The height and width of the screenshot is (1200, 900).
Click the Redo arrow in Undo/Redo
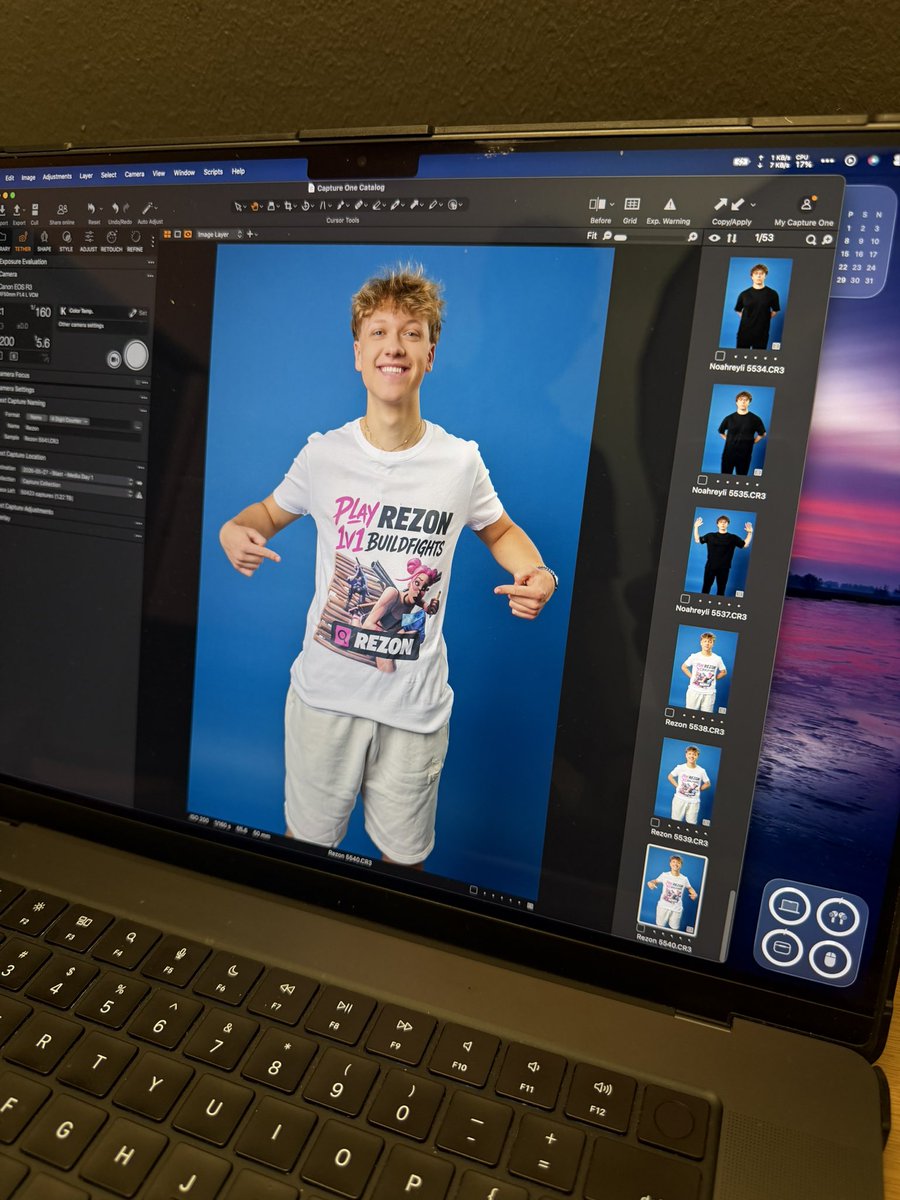[126, 209]
